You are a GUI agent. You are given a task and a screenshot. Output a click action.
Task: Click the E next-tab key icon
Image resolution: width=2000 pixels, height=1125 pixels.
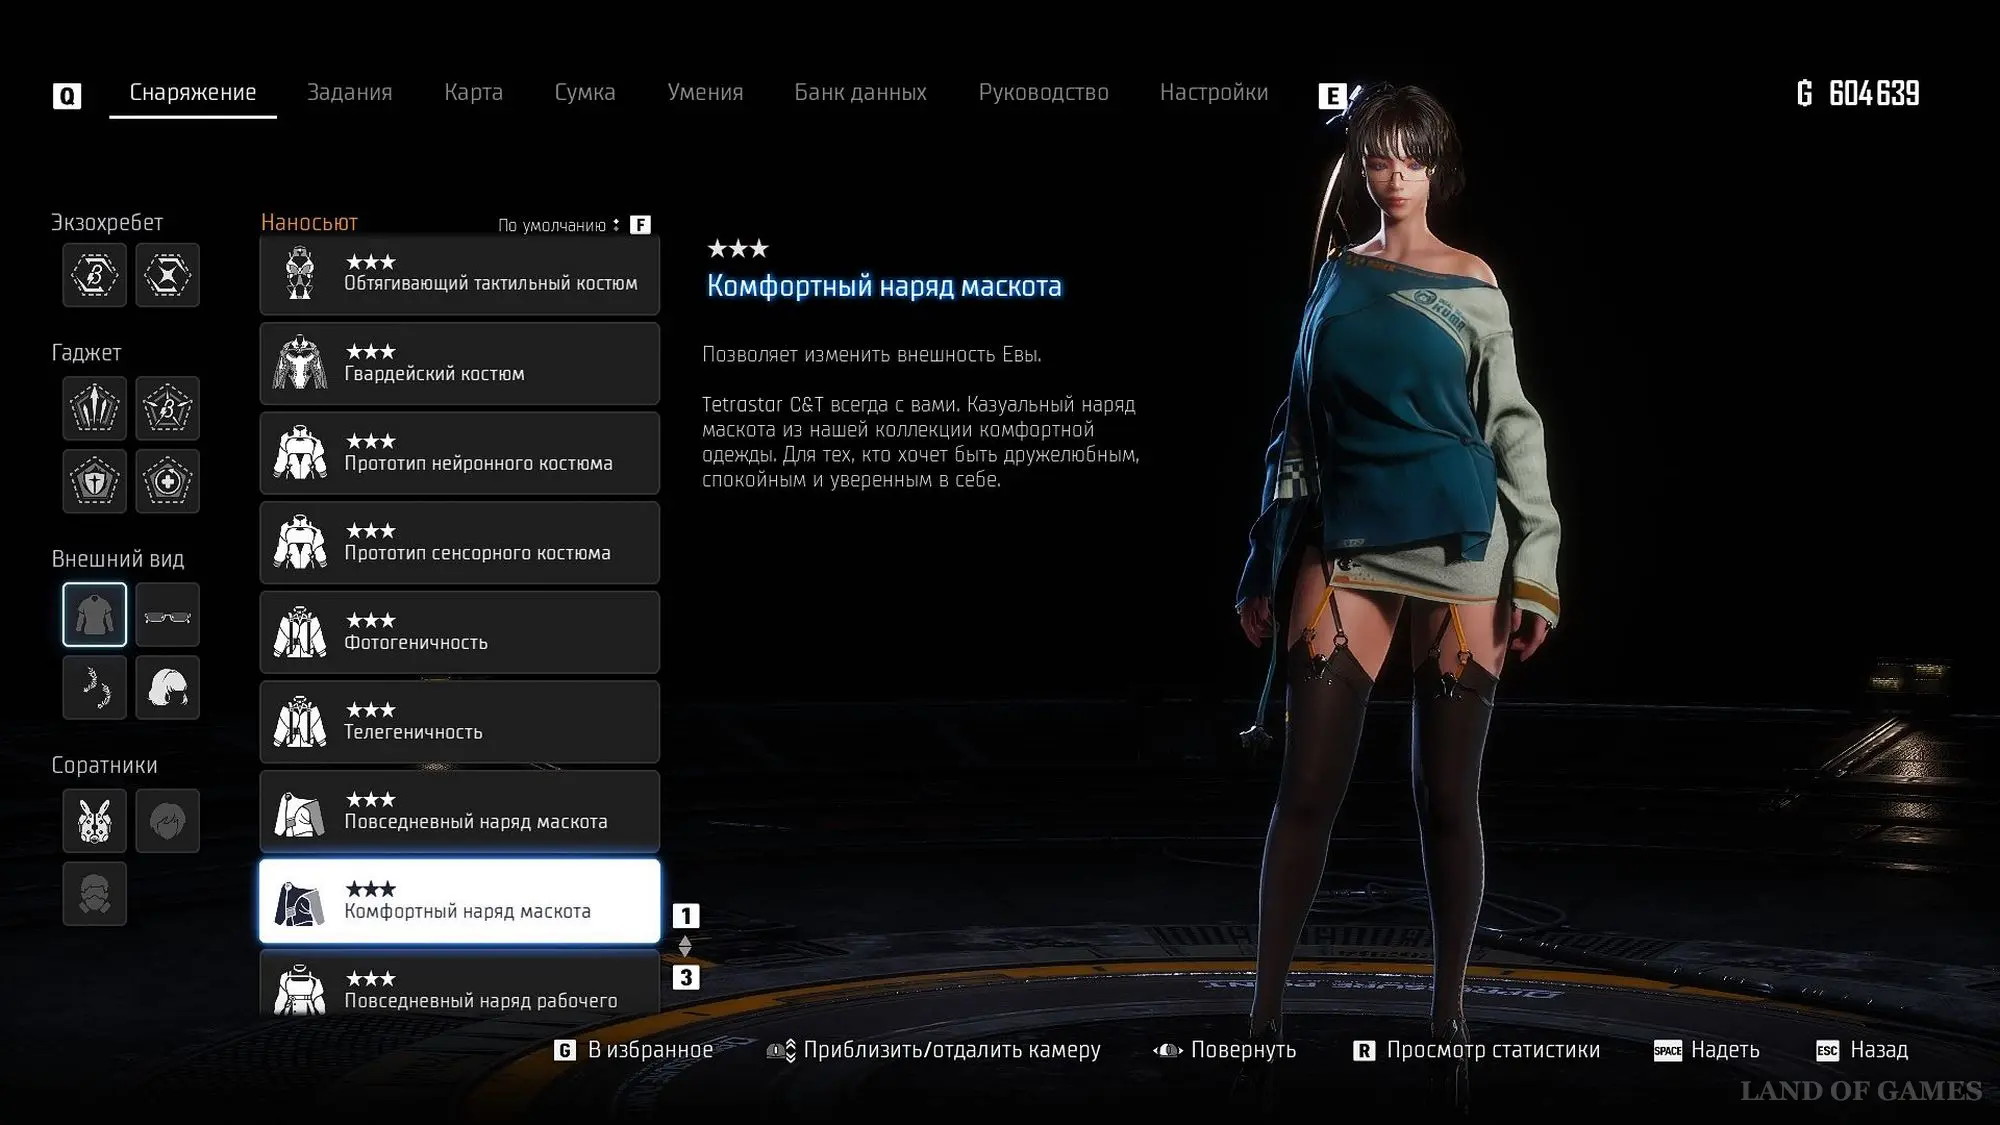1332,96
